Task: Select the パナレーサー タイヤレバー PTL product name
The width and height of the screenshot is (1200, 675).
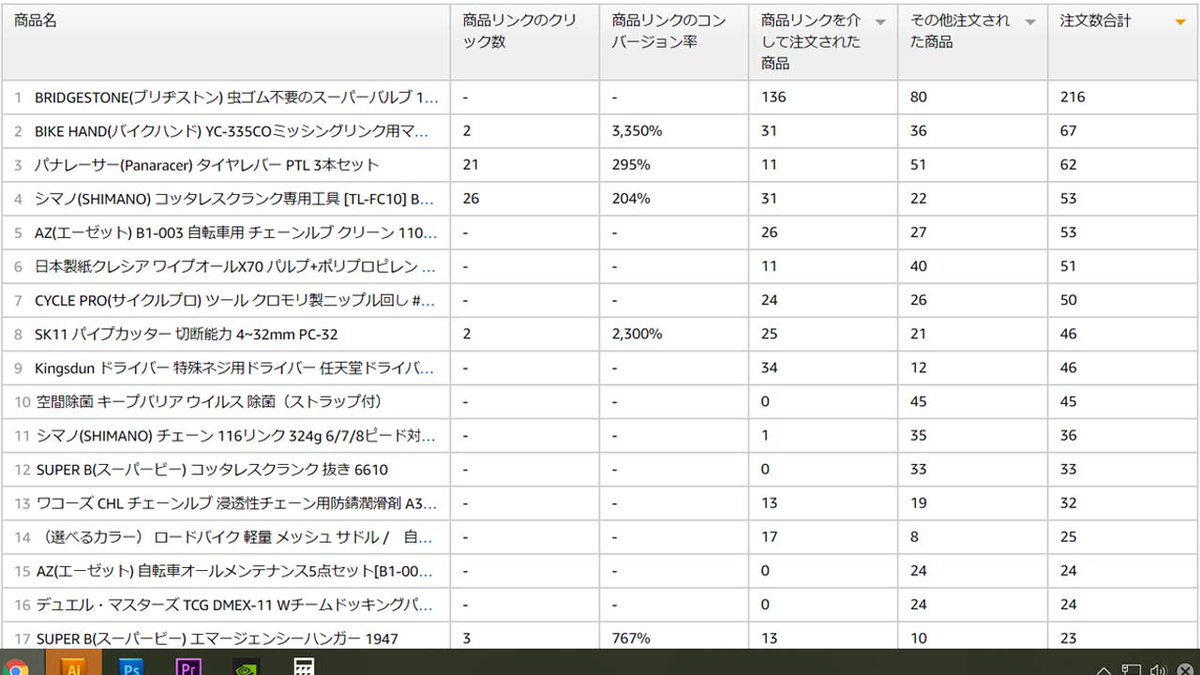Action: click(x=206, y=165)
